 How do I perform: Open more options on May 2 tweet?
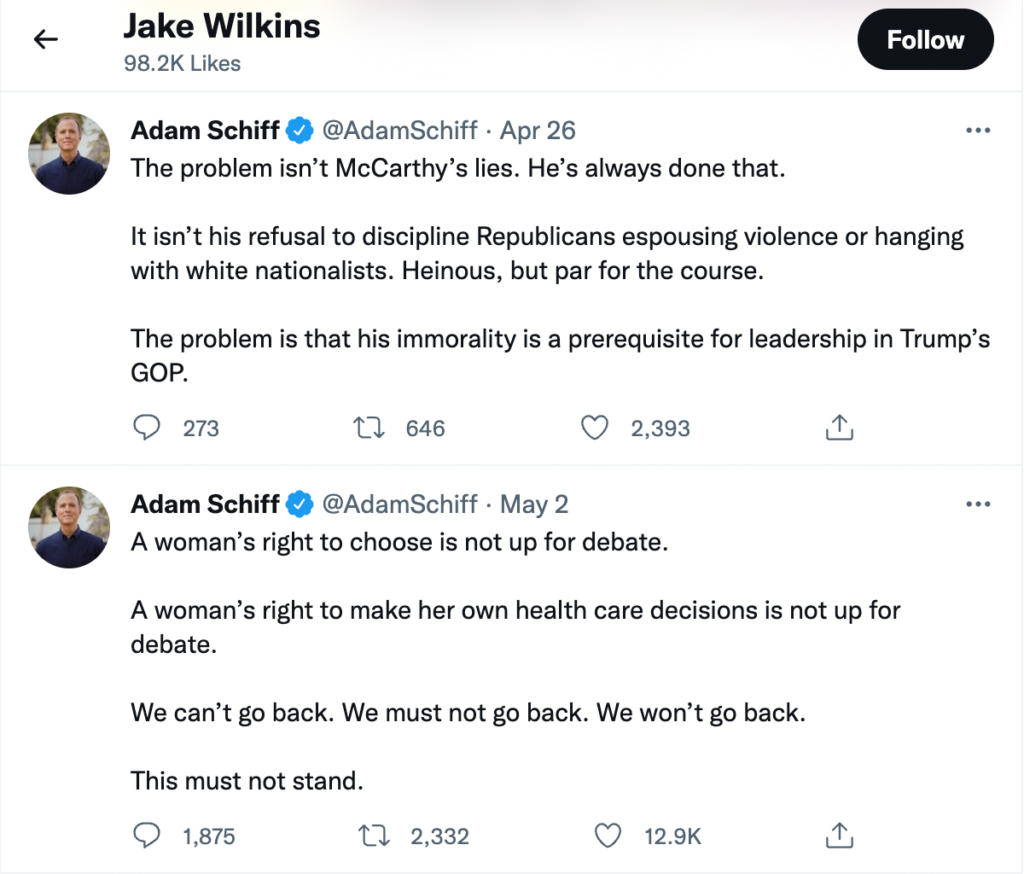point(977,504)
